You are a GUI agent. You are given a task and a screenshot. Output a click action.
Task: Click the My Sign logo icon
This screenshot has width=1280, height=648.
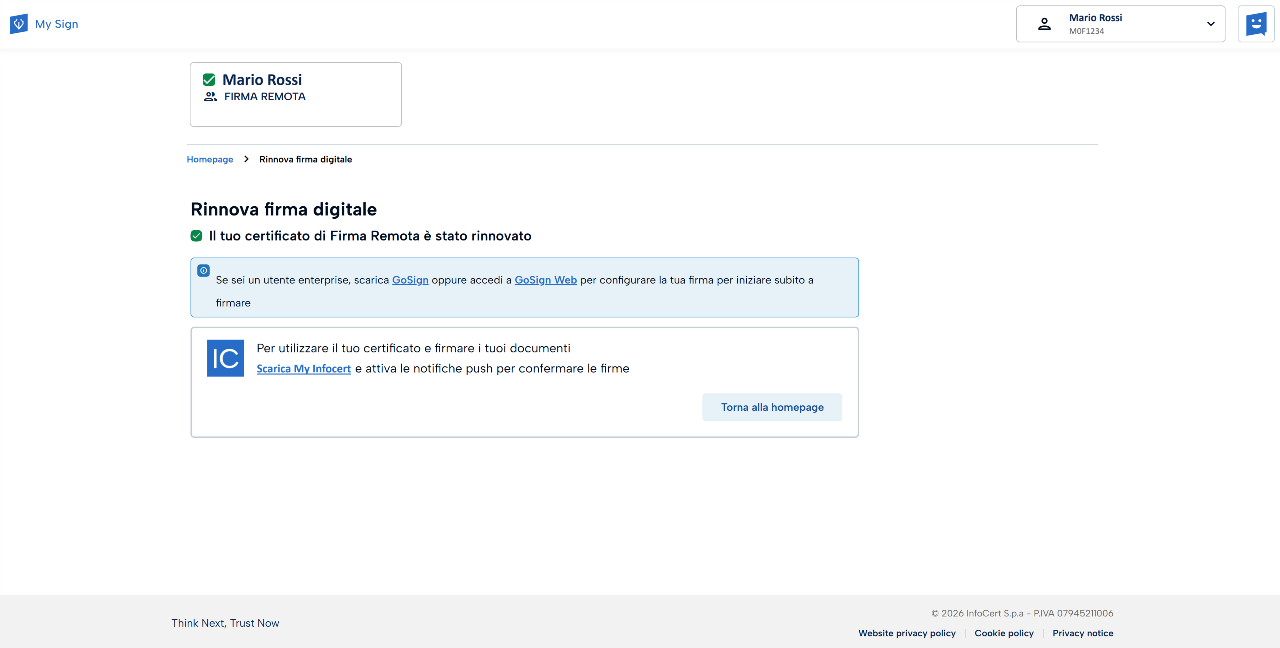(x=19, y=24)
